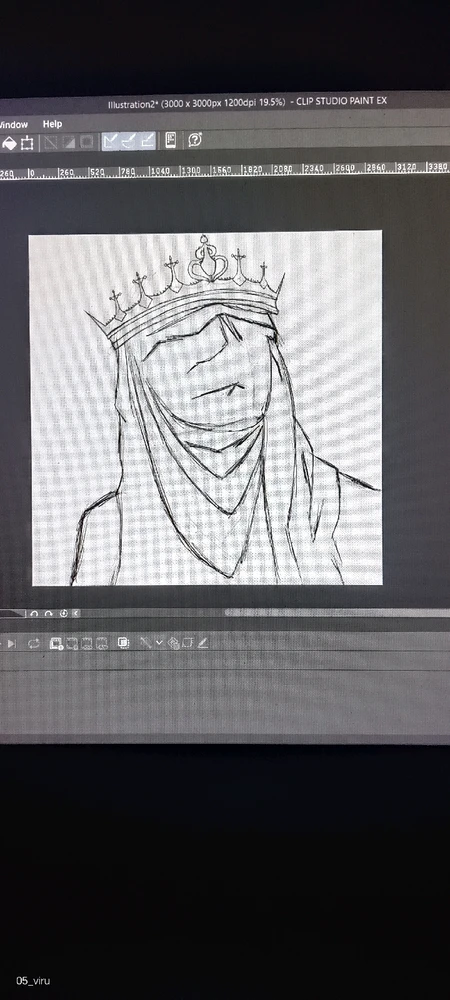Click the scroll-left arrow of the canvas scrollbar
Screen dimensions: 450x1000
[76, 614]
